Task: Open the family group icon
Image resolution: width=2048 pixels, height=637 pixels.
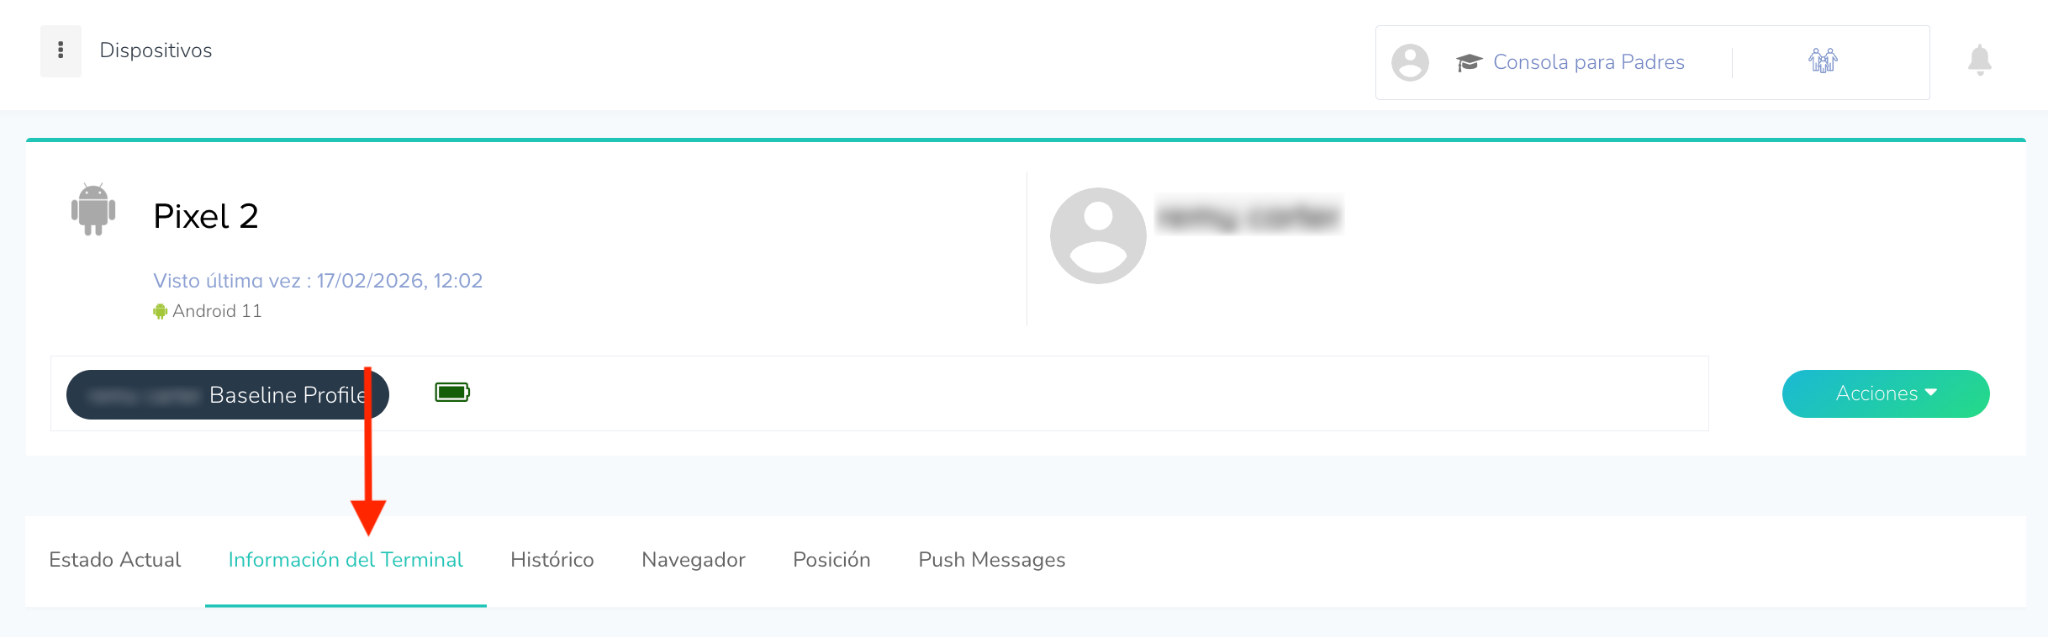Action: coord(1823,61)
